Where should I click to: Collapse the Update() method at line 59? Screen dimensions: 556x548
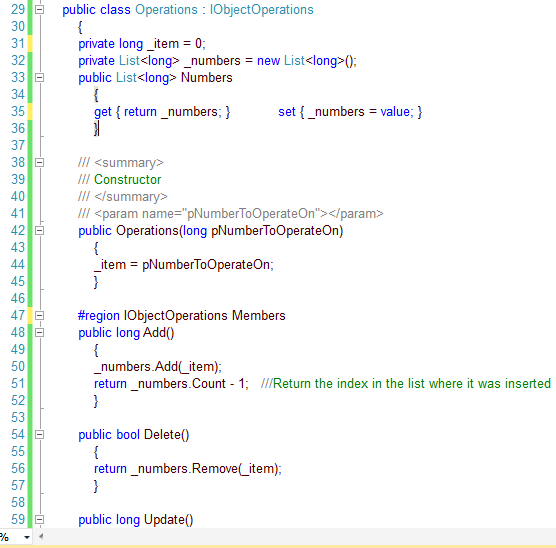coord(40,520)
